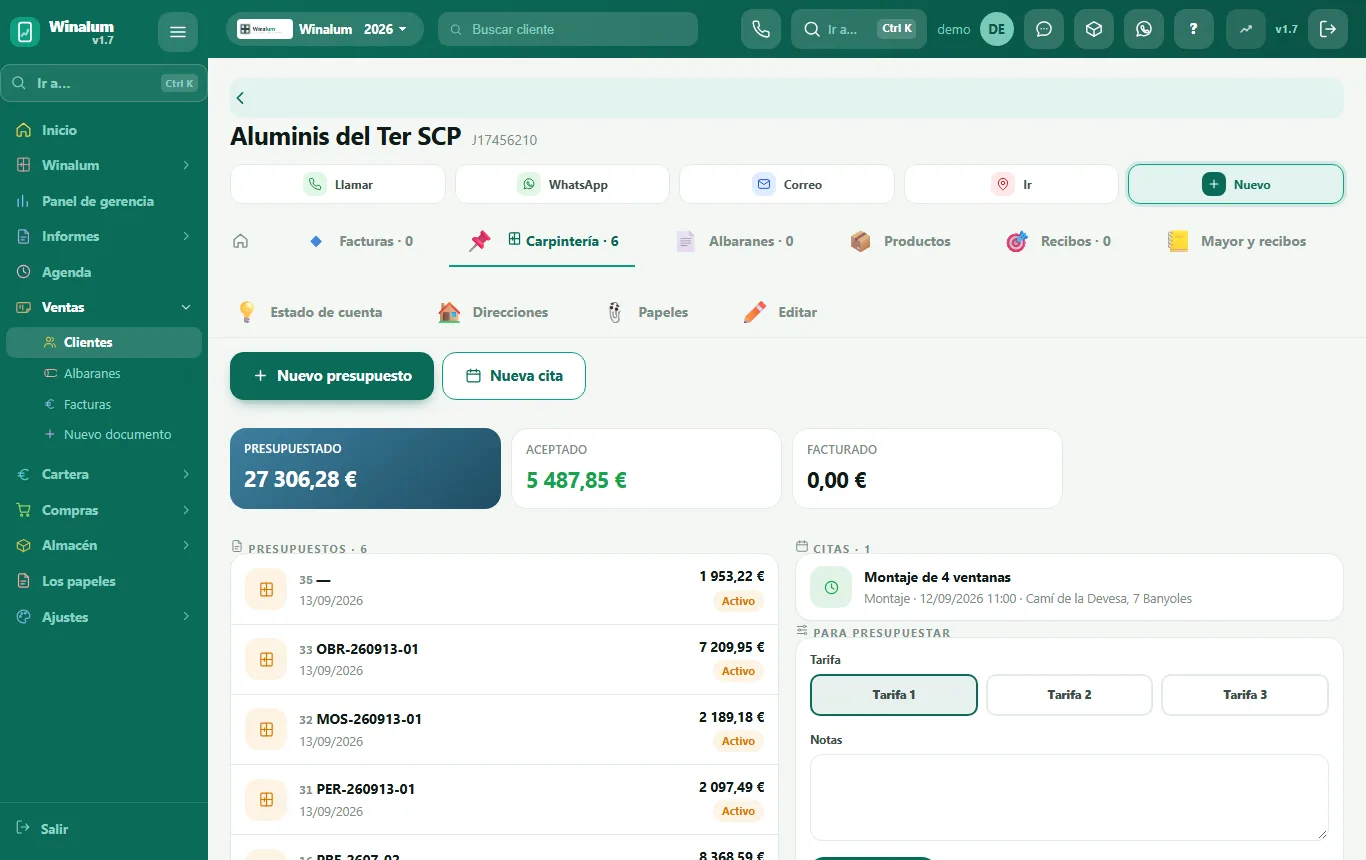Open the WhatsApp icon in the top header
Screen dimensions: 1366x860
click(x=1144, y=29)
